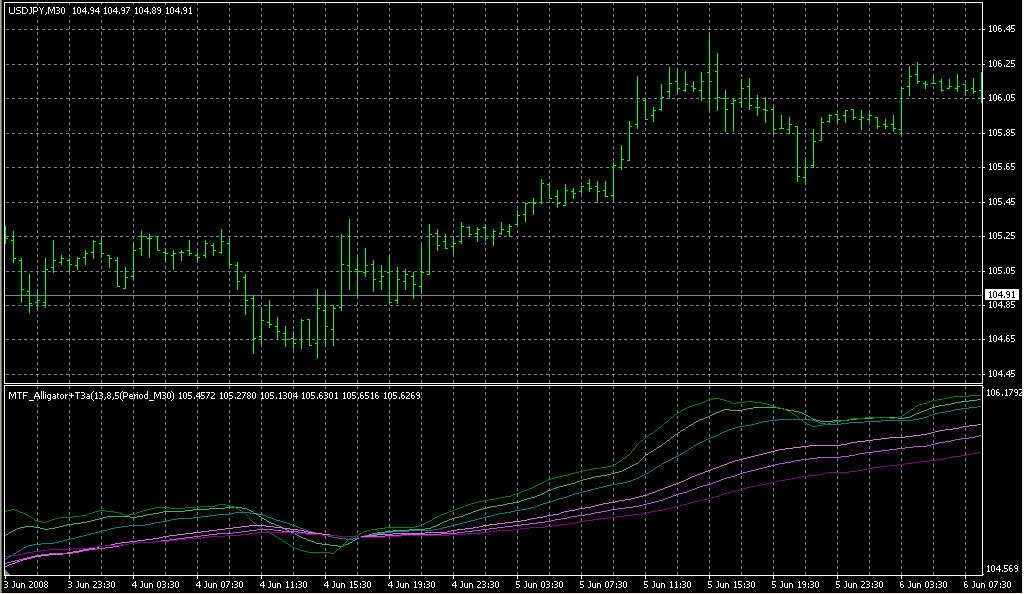Select the 4 Jun 03:30 time label

(x=154, y=584)
